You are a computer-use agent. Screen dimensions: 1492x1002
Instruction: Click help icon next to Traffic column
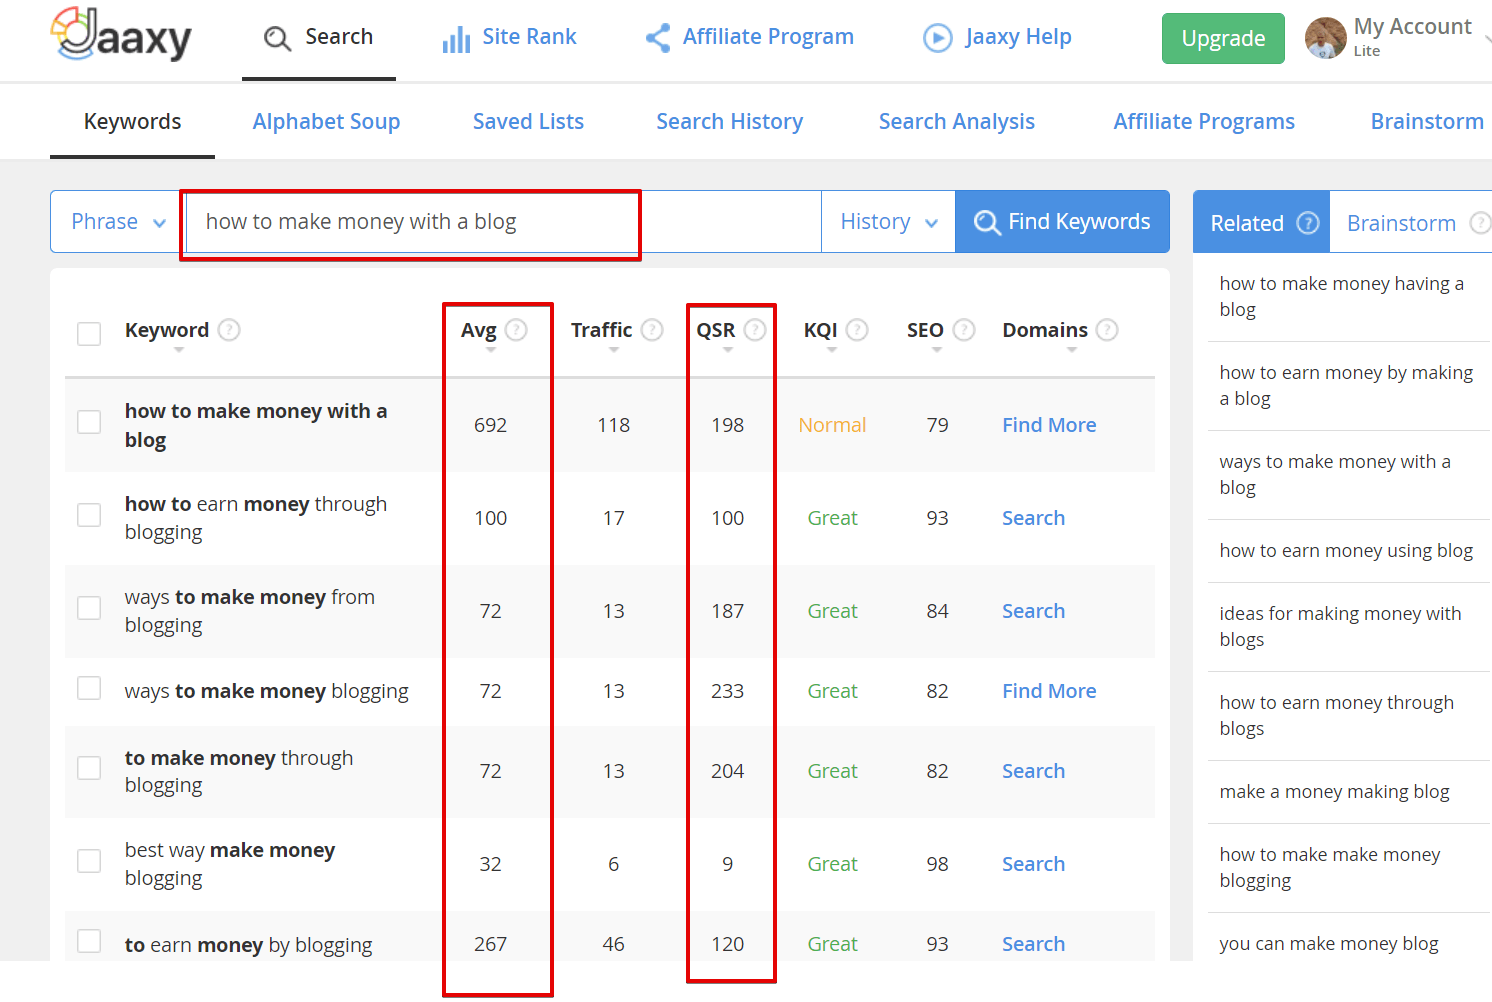pos(652,329)
